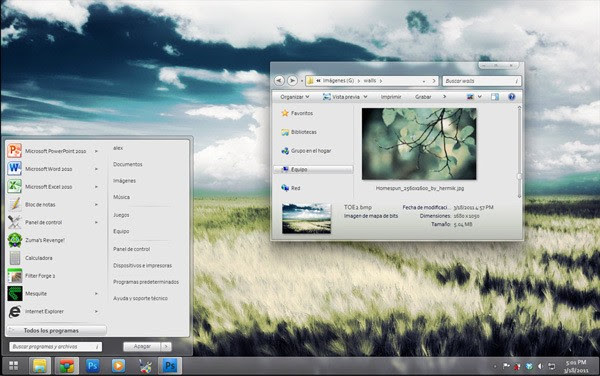Image resolution: width=600 pixels, height=376 pixels.
Task: Click the TOE2.bmp preview thumbnail in details pane
Action: [x=307, y=218]
